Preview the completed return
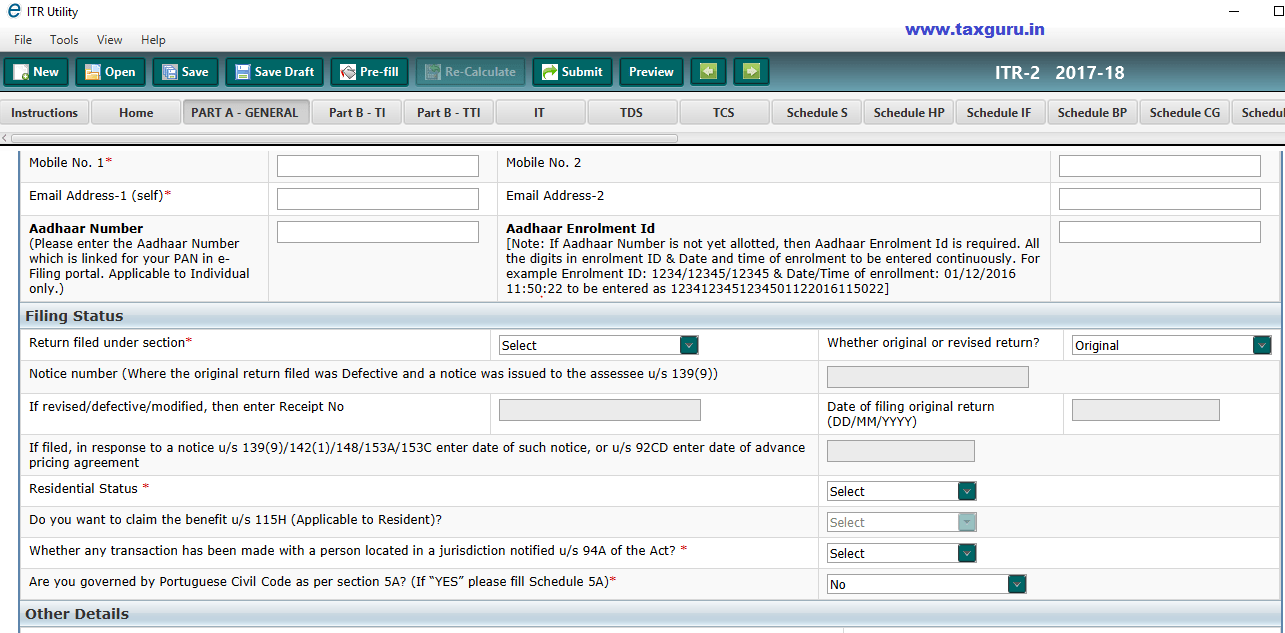1285x633 pixels. 650,71
